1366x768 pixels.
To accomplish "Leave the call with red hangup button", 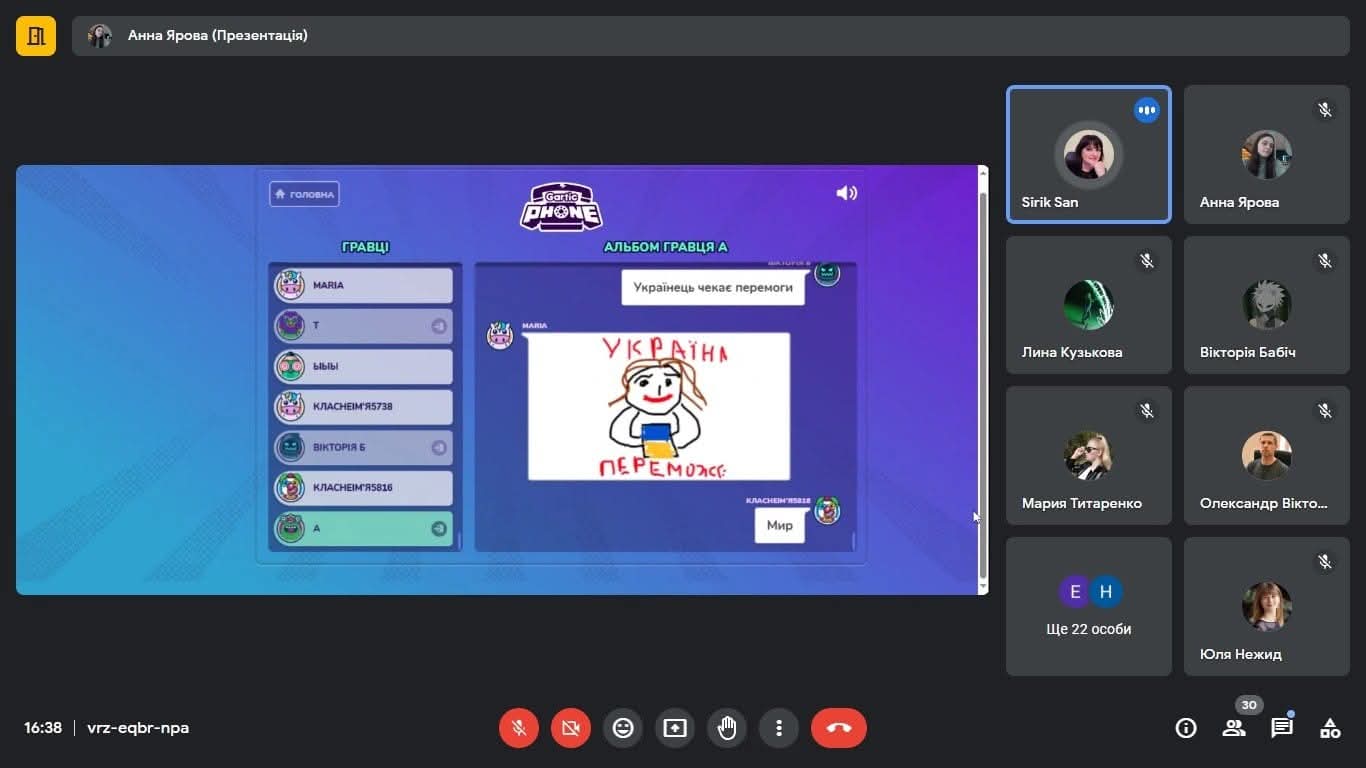I will pyautogui.click(x=838, y=728).
